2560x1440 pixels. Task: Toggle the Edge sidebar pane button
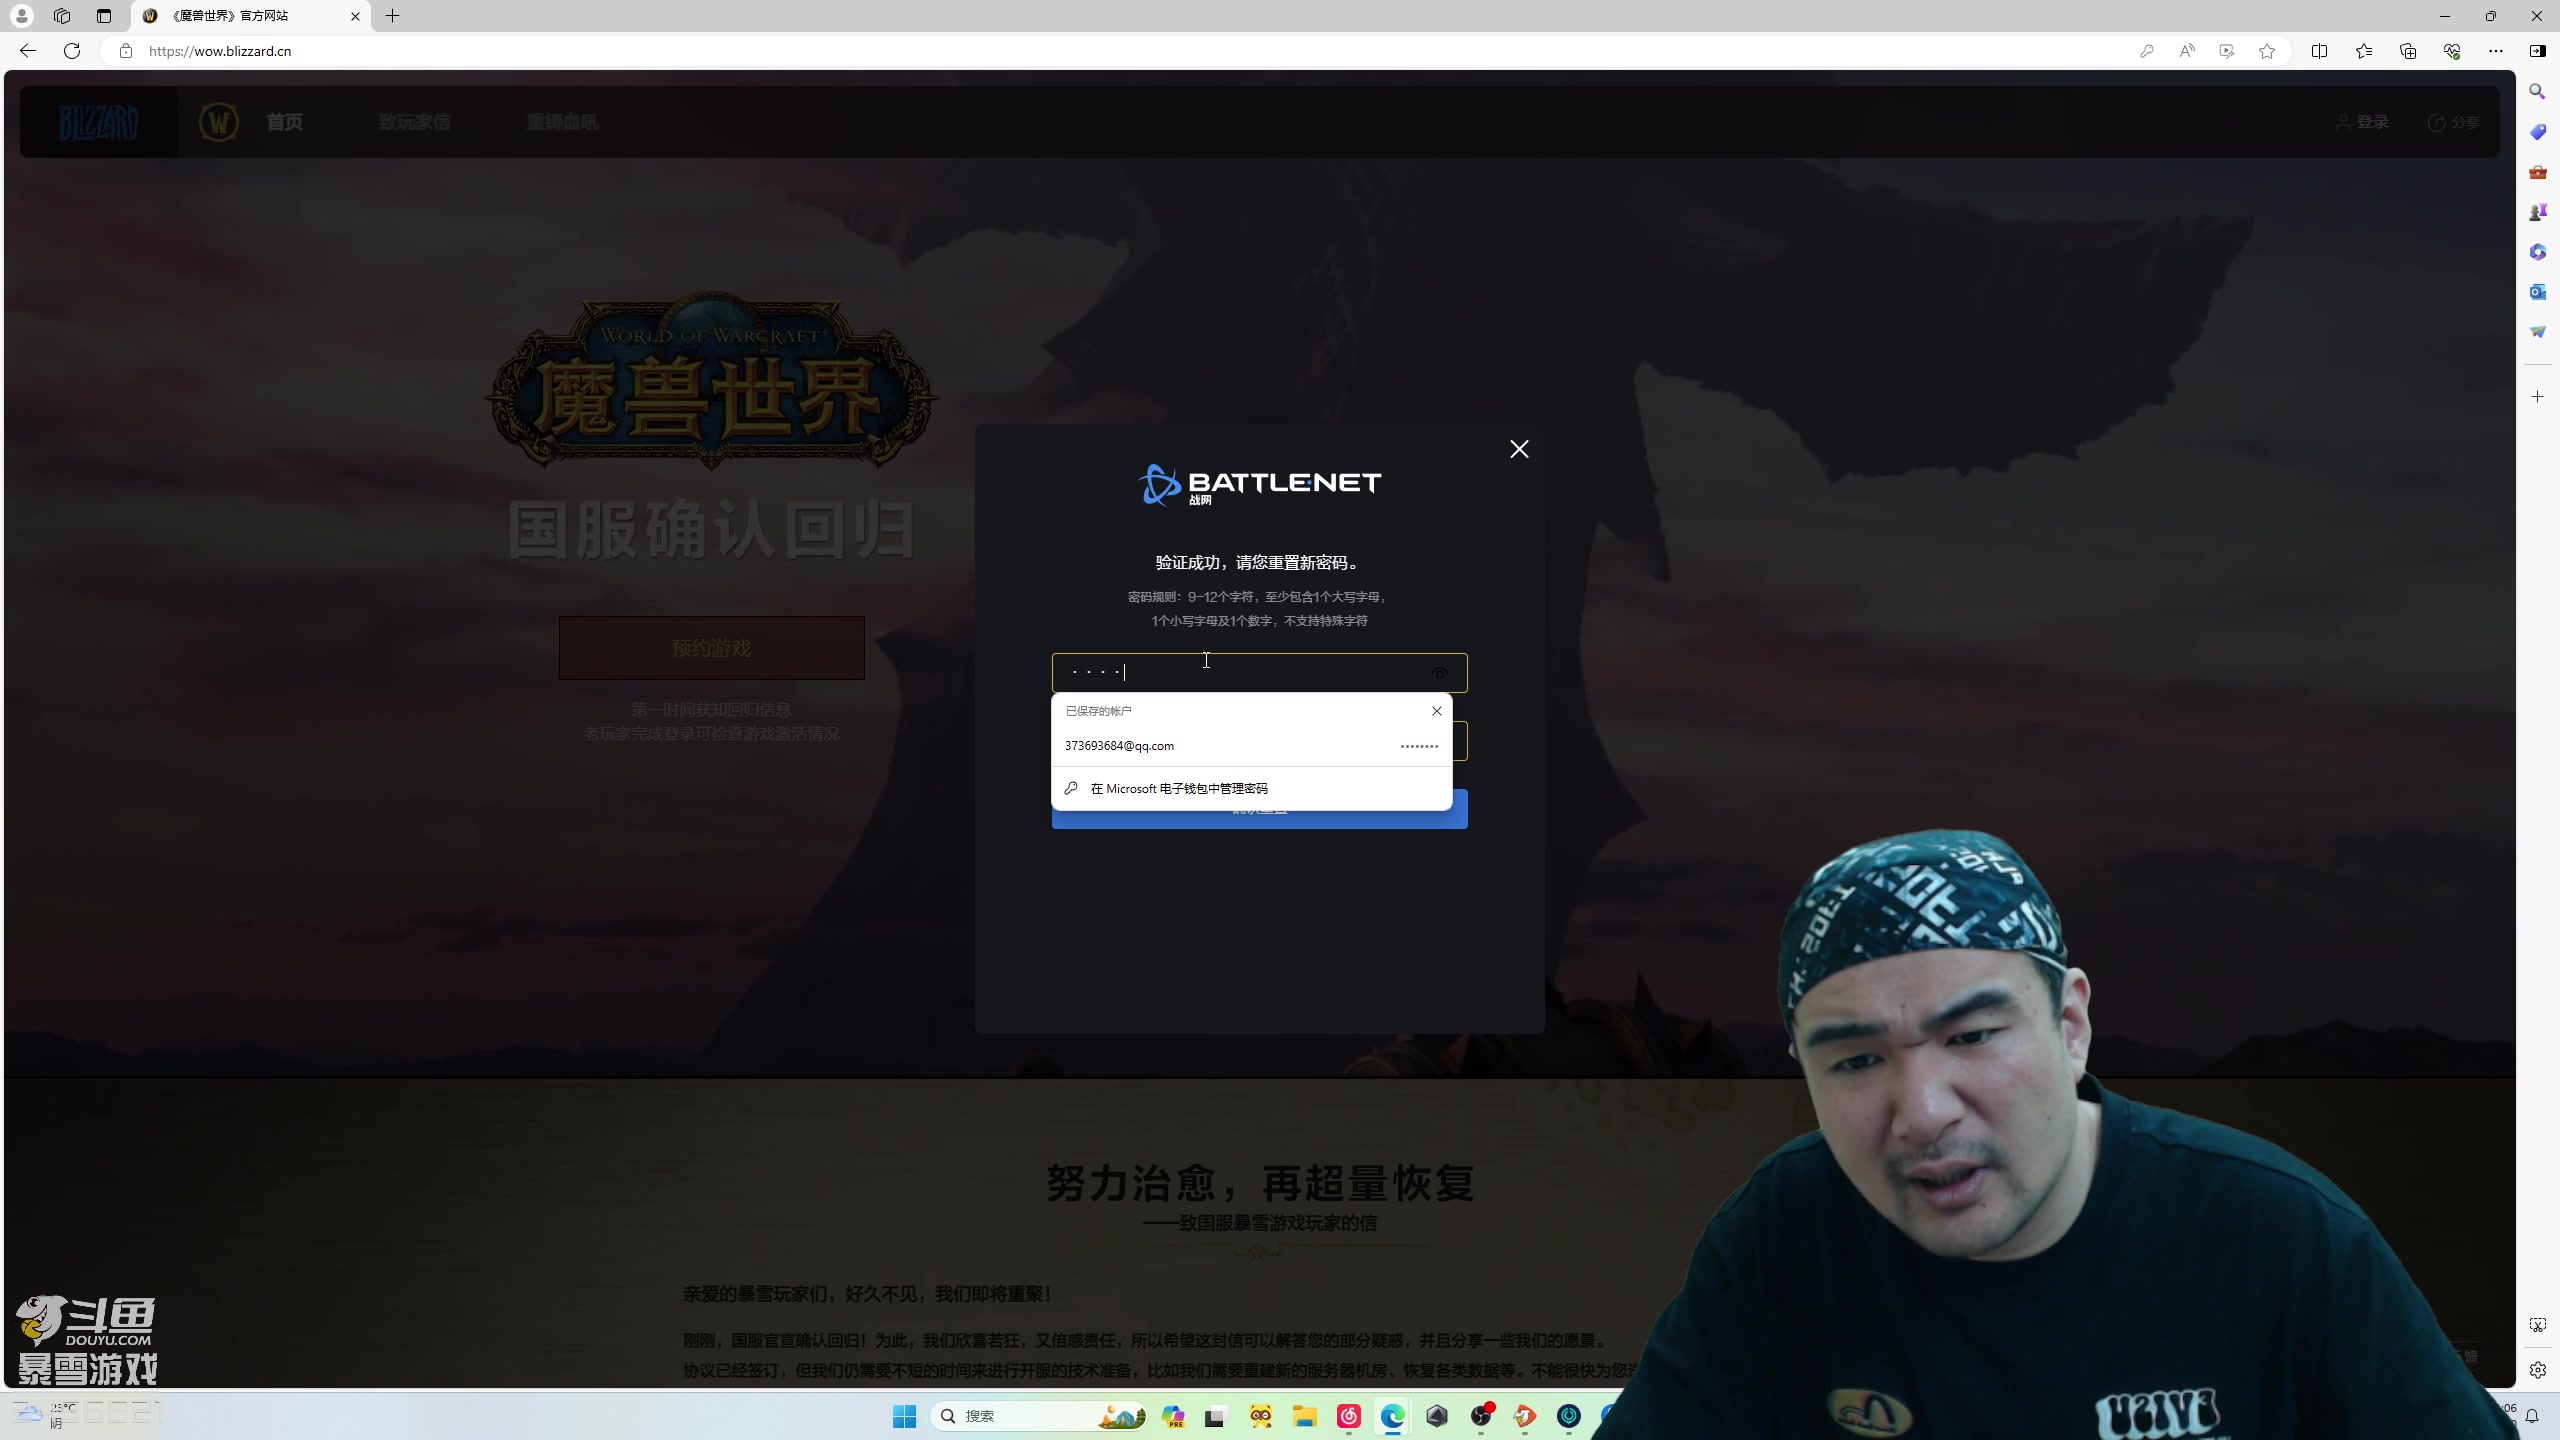(2538, 51)
